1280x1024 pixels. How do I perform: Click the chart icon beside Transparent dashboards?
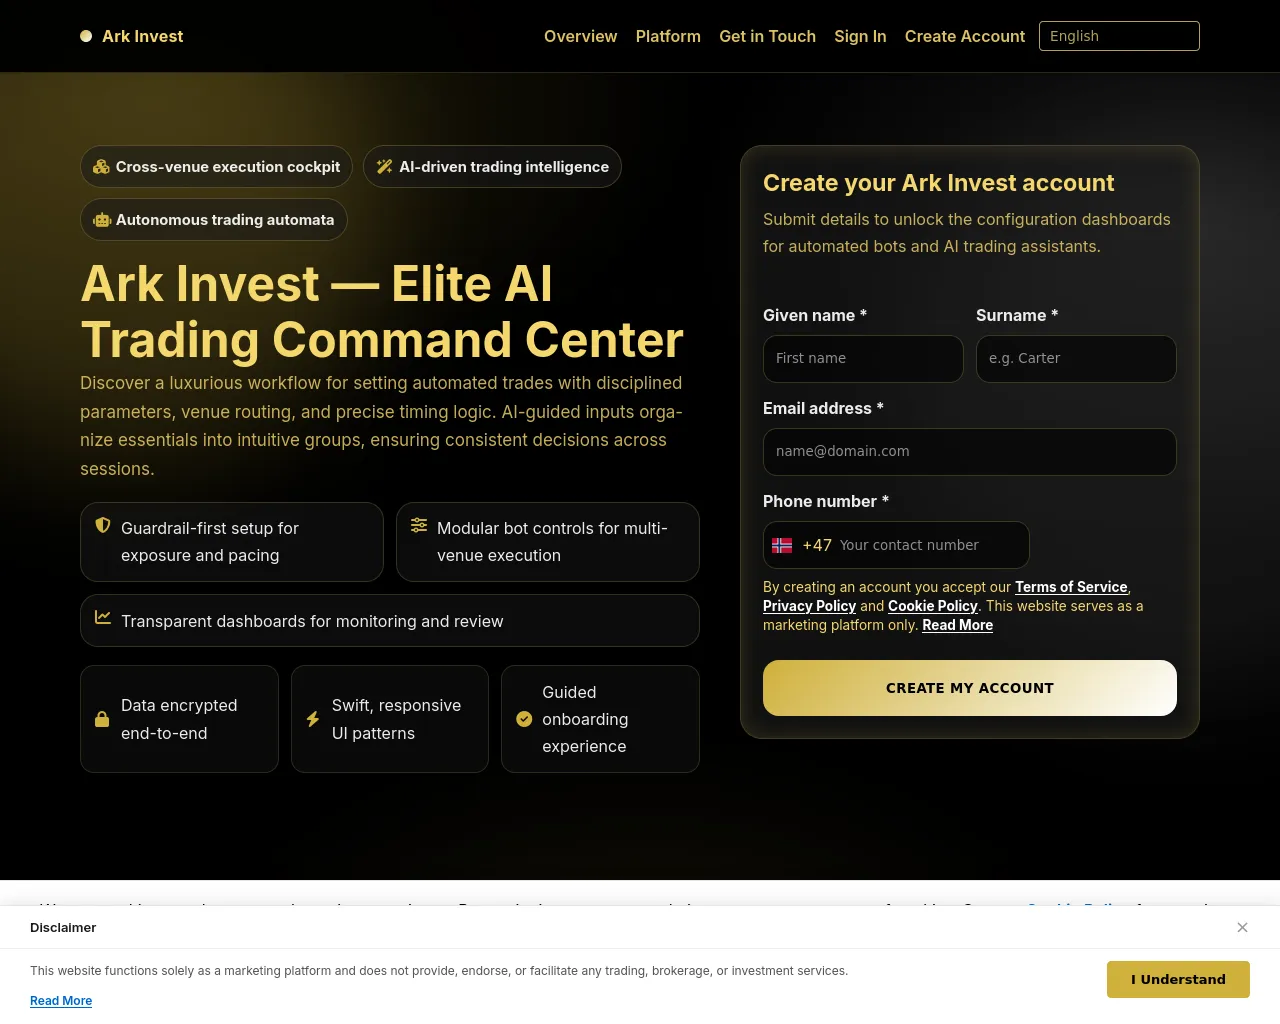tap(103, 617)
